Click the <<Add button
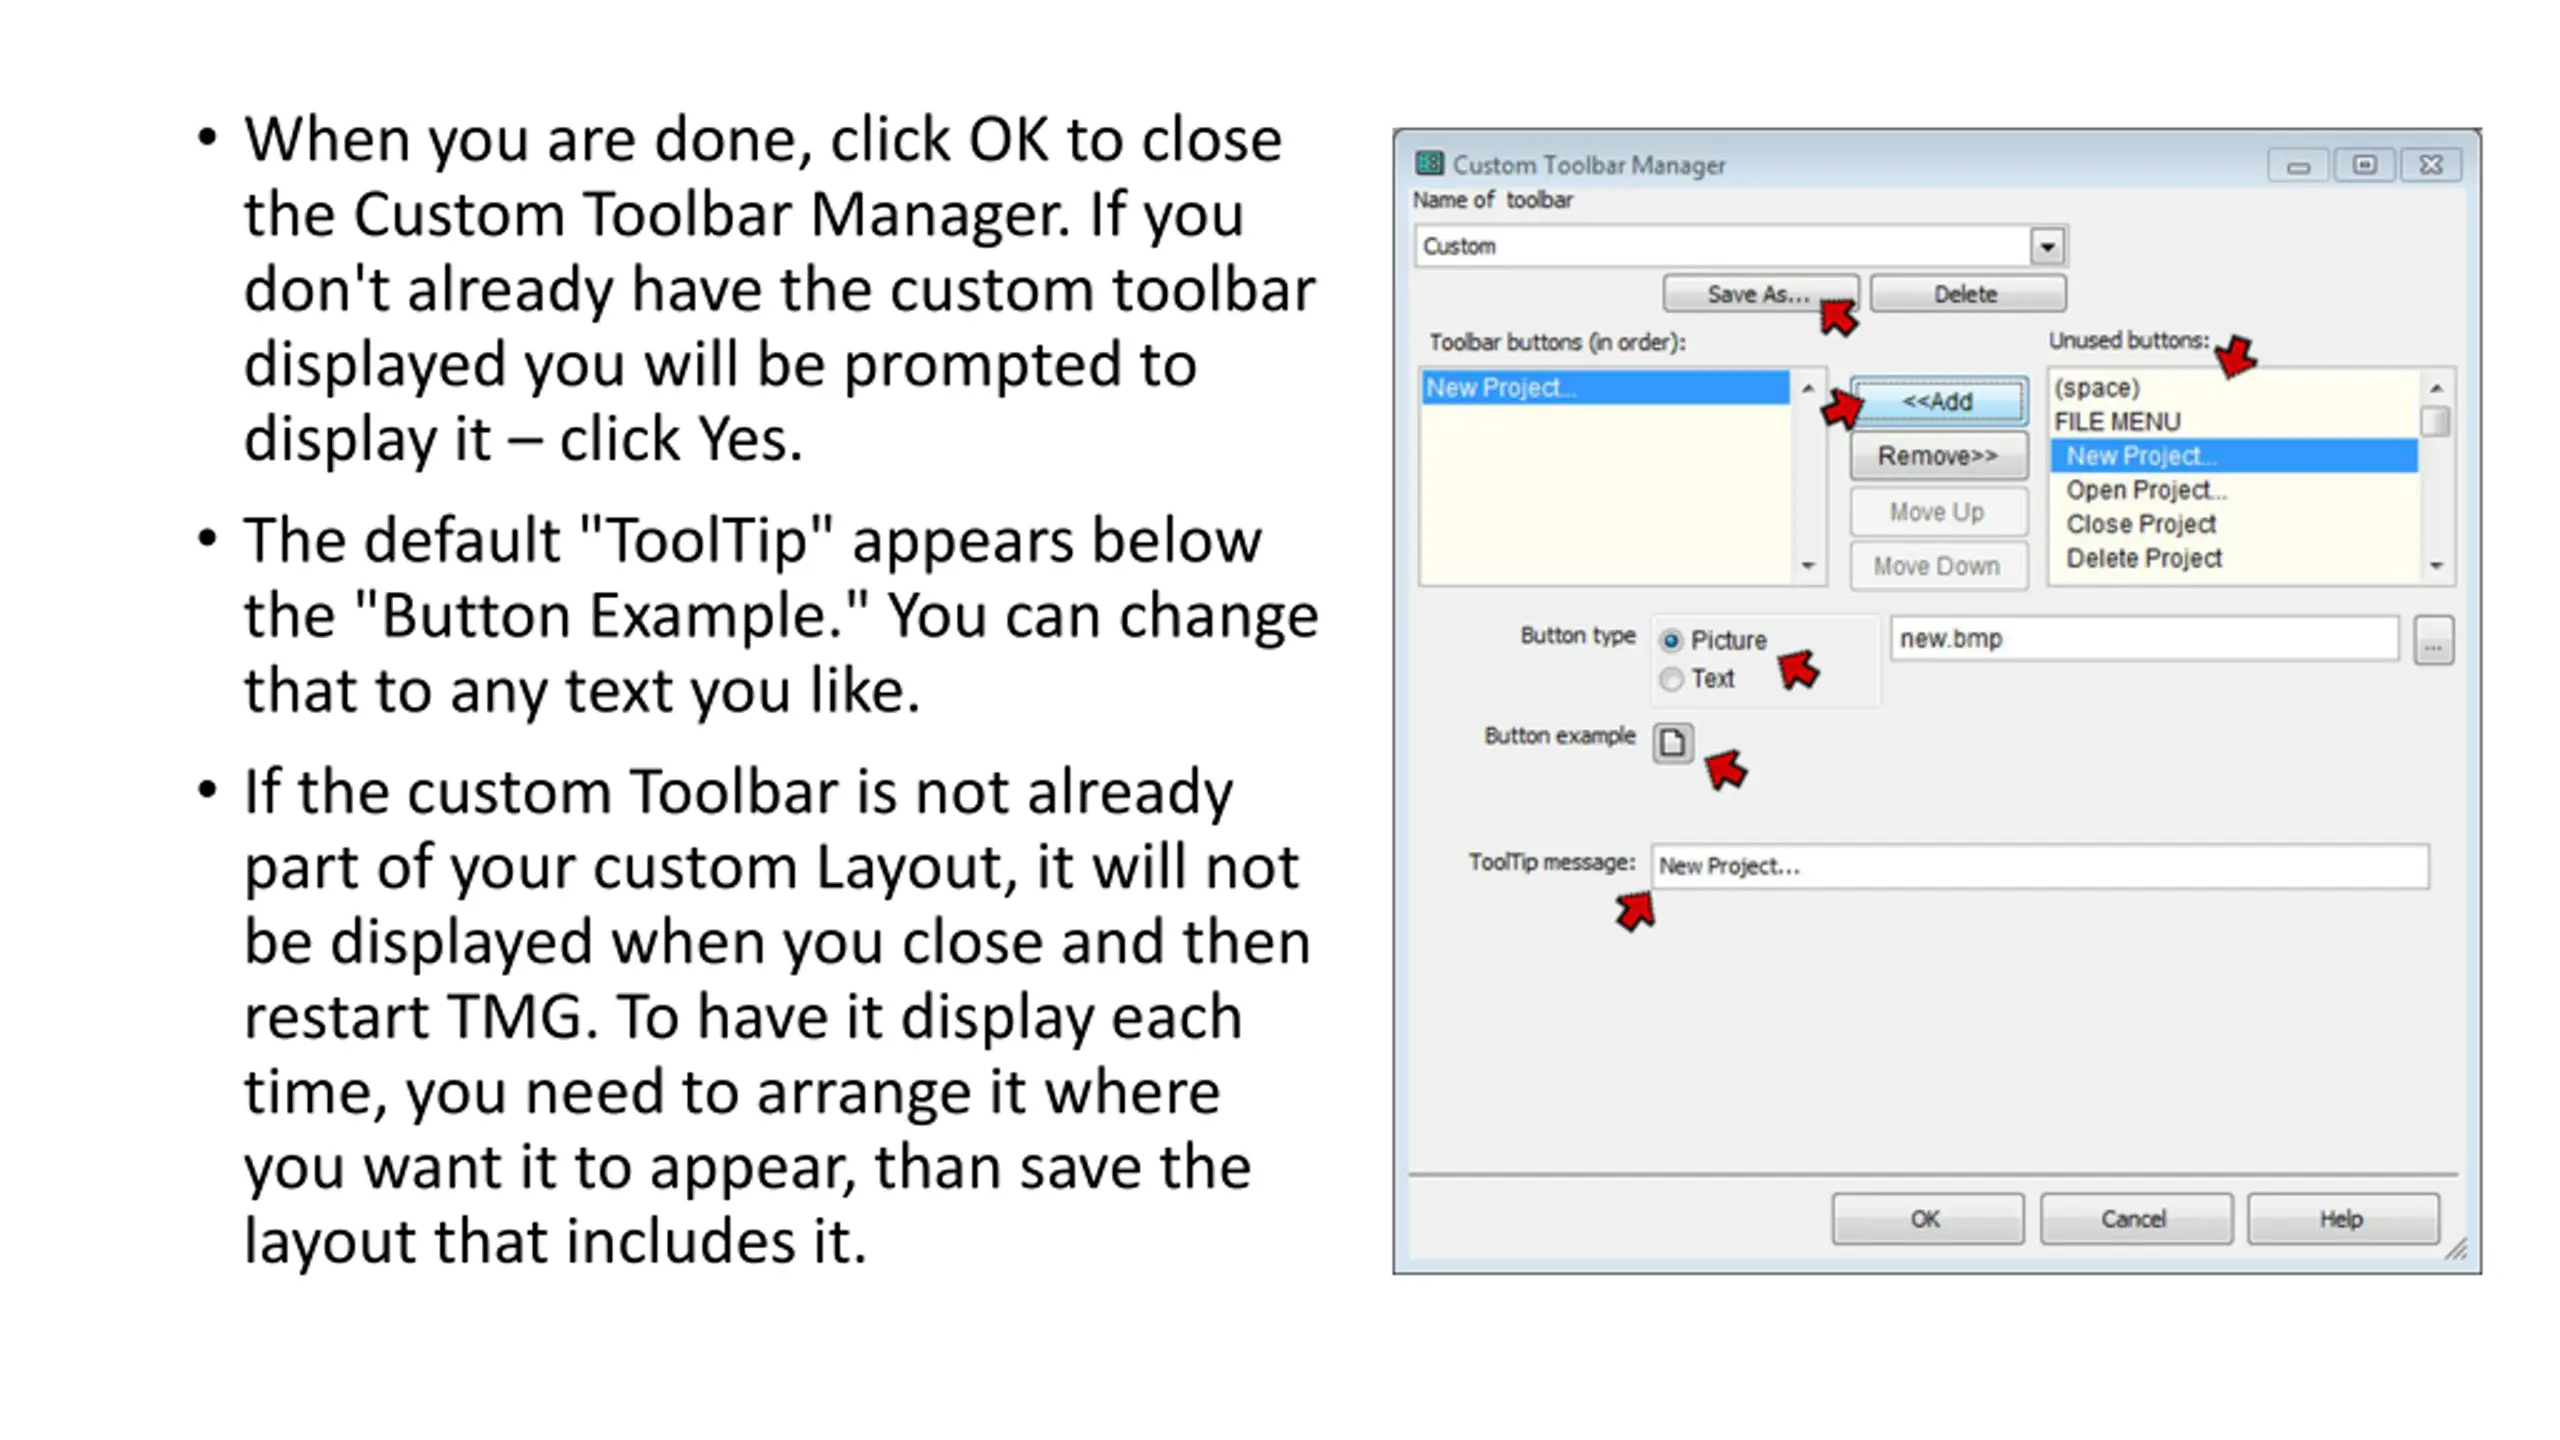Screen dimensions: 2560x1440 pyautogui.click(x=1938, y=401)
